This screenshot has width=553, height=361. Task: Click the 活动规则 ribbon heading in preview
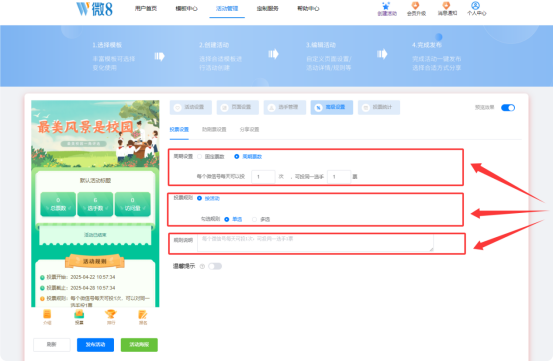95,262
